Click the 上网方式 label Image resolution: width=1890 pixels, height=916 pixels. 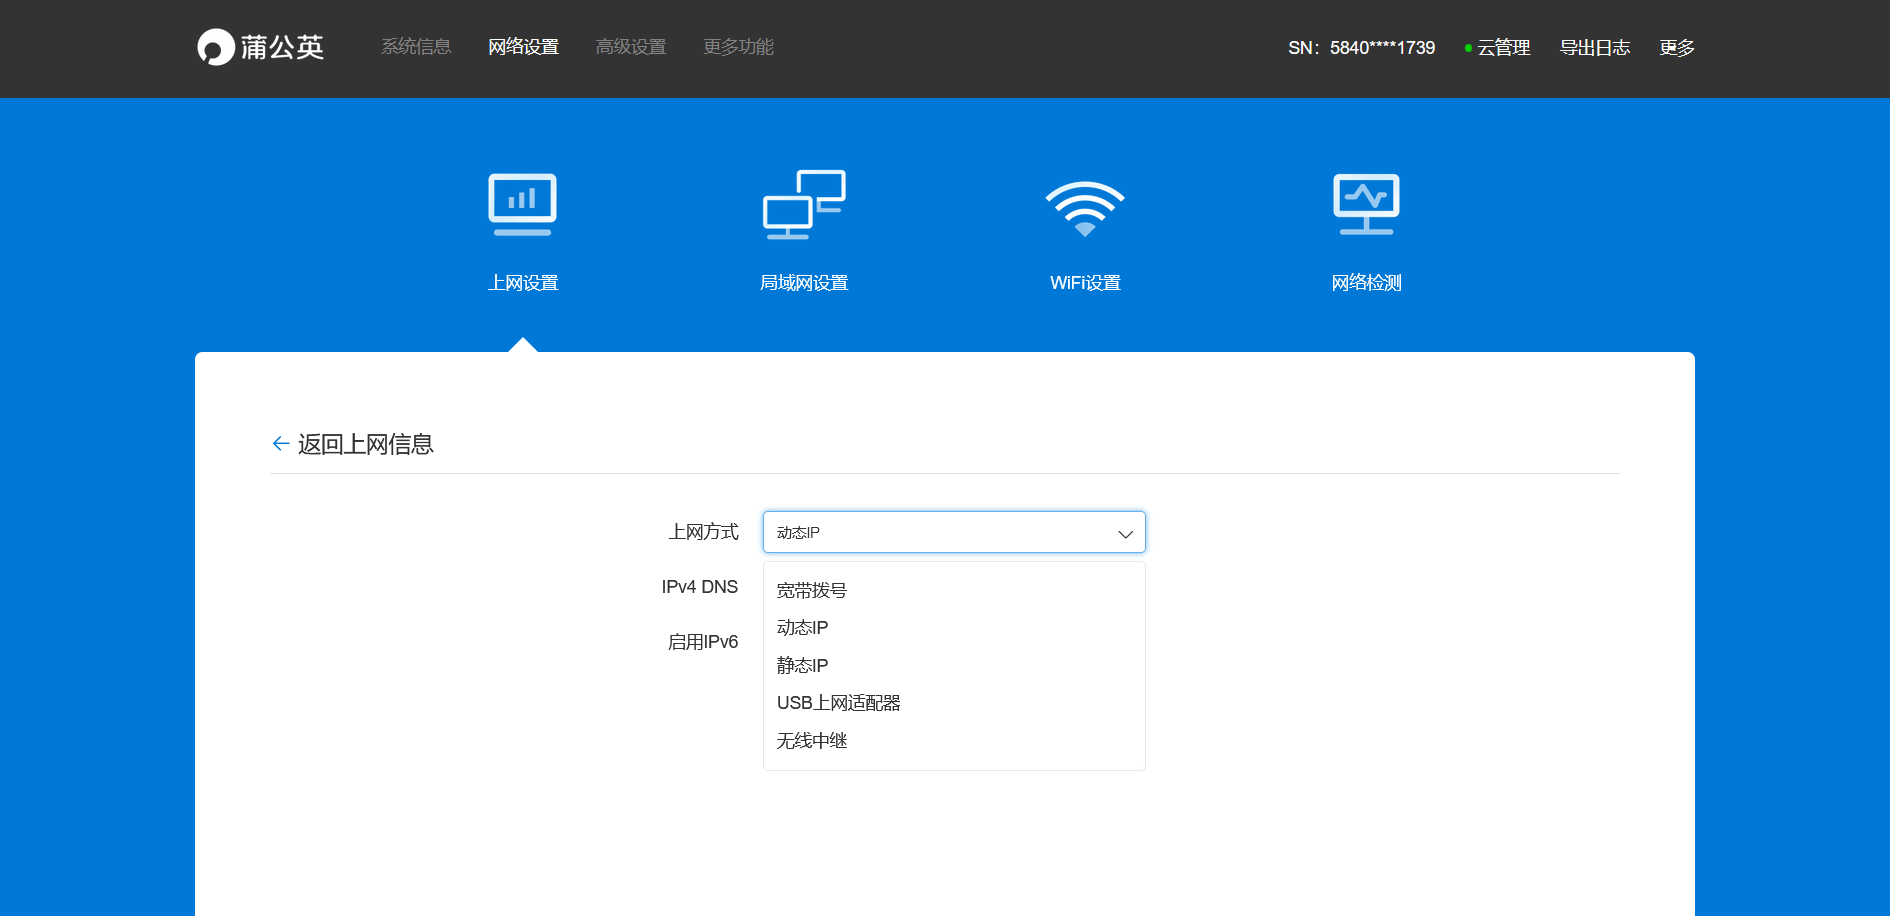pyautogui.click(x=703, y=532)
